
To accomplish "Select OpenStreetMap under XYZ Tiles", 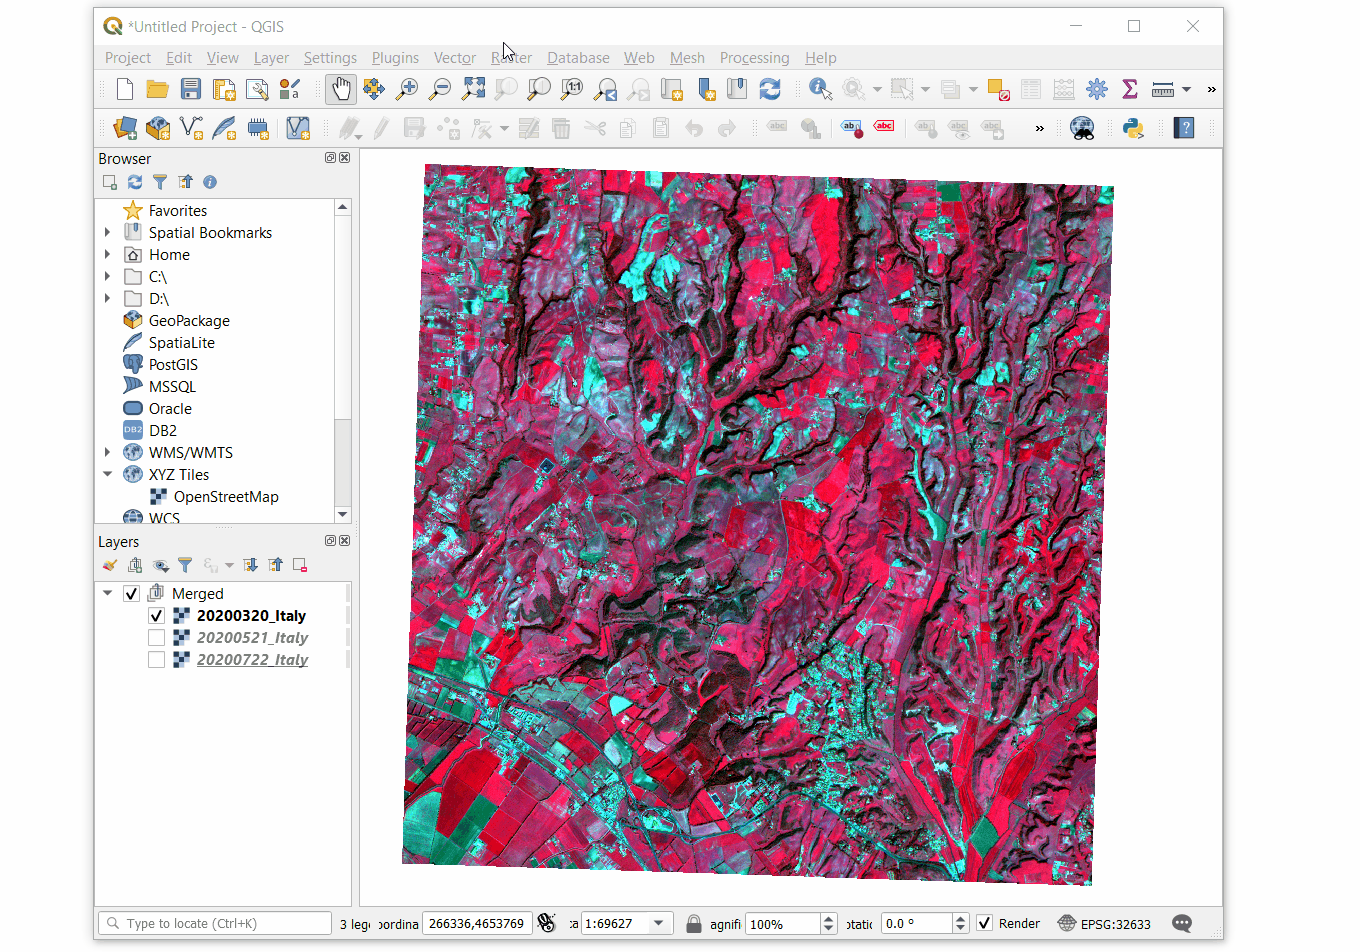I will pos(225,497).
